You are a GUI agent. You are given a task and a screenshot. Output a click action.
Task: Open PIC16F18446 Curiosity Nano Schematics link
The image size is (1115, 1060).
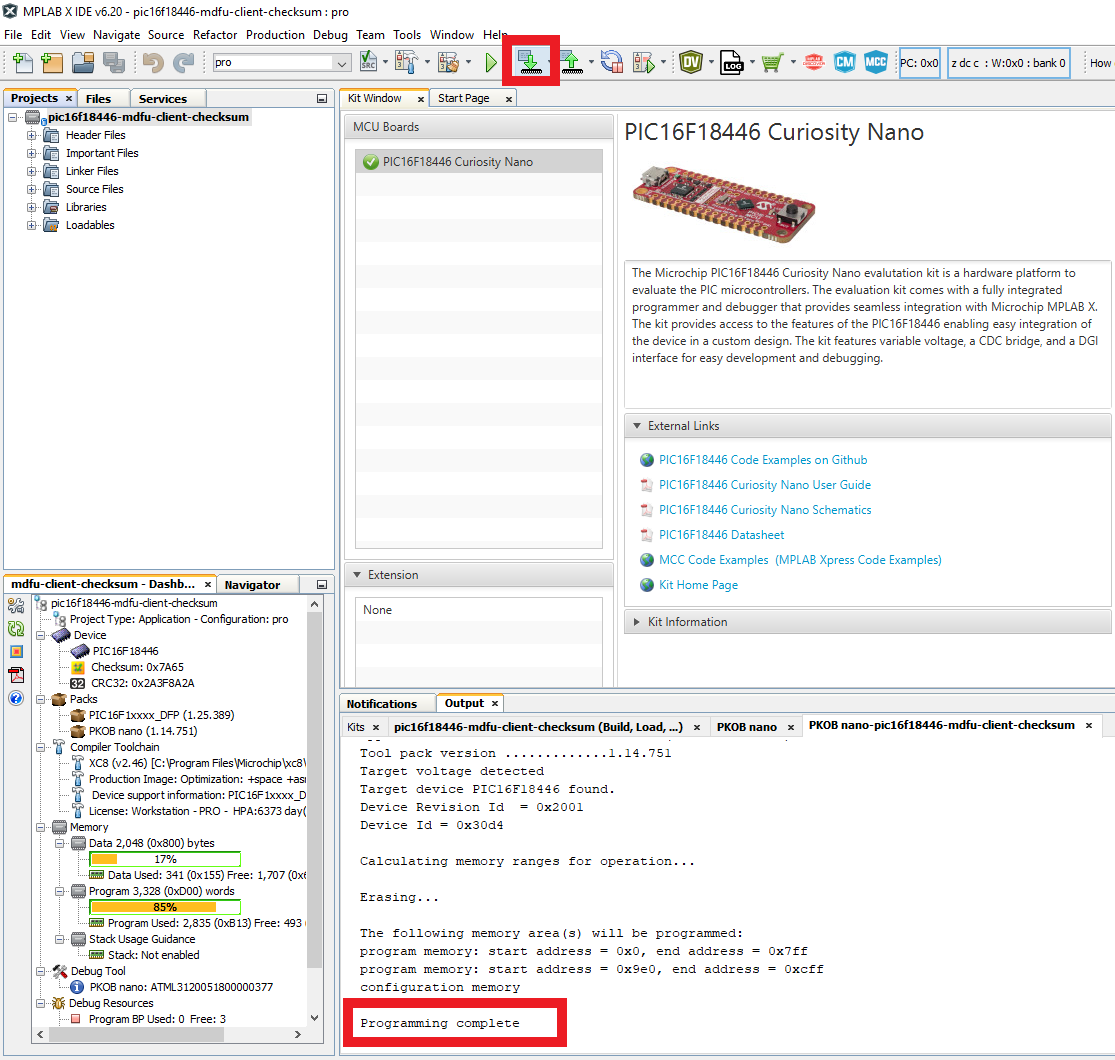[x=764, y=510]
